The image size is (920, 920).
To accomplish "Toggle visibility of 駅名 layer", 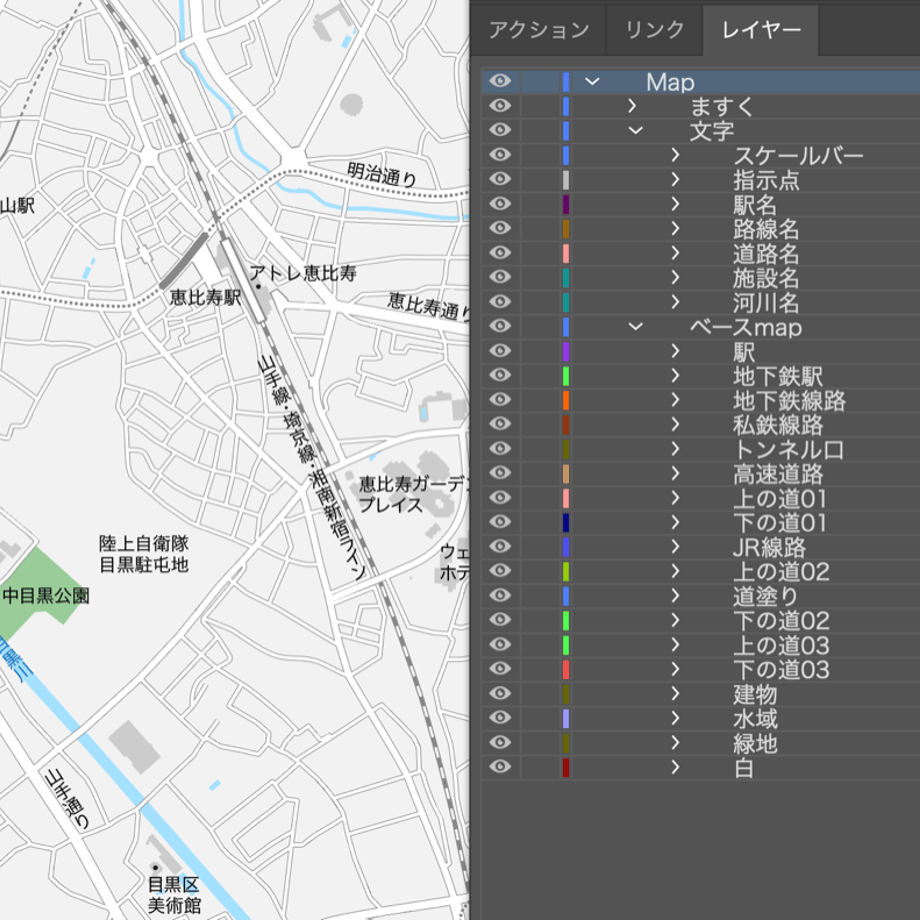I will tap(500, 204).
